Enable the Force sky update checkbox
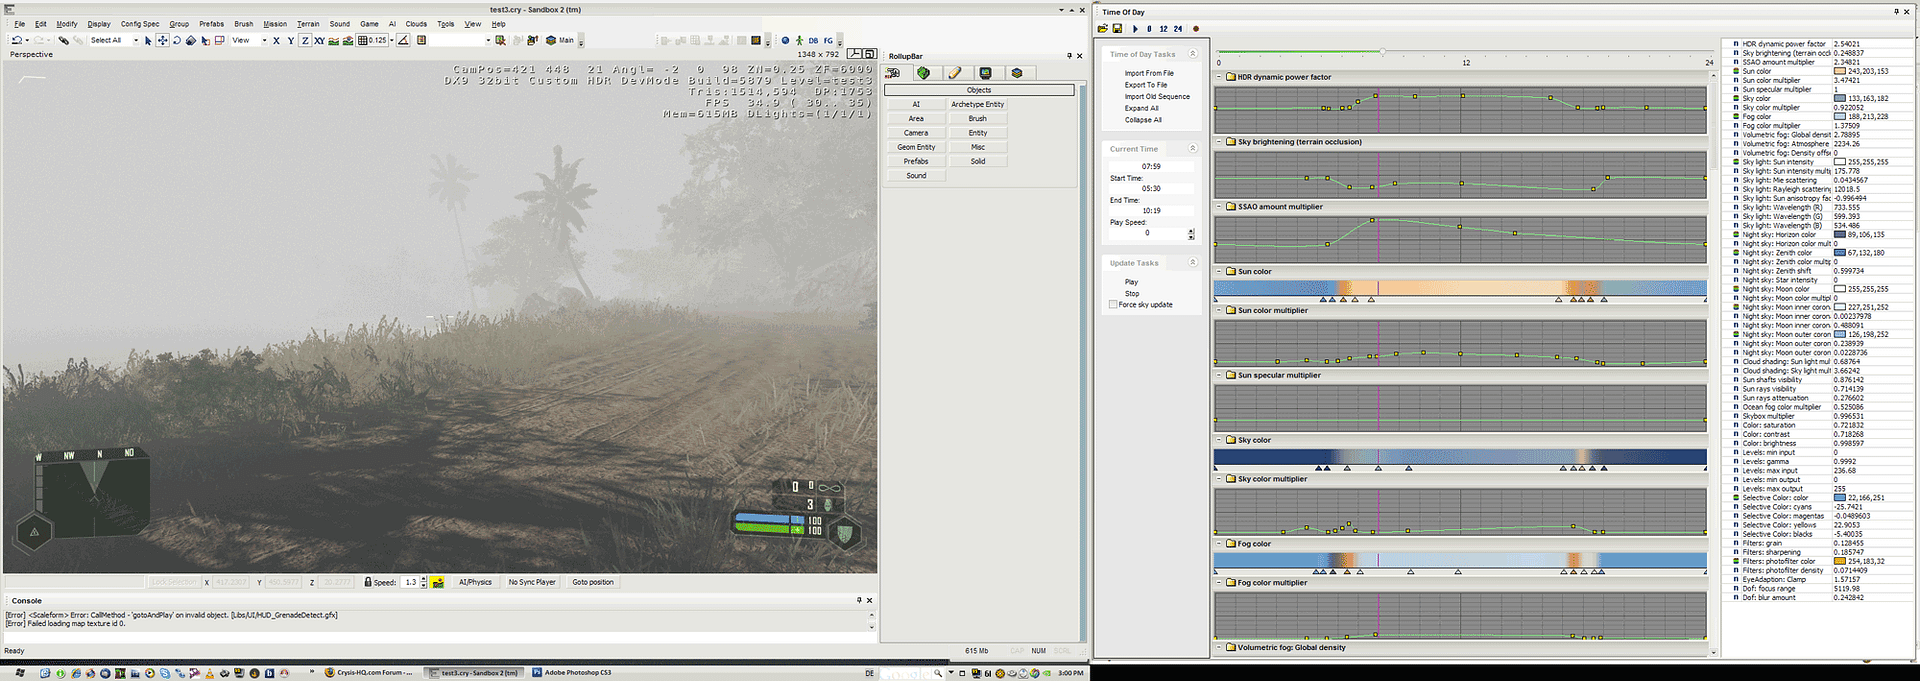 point(1113,305)
